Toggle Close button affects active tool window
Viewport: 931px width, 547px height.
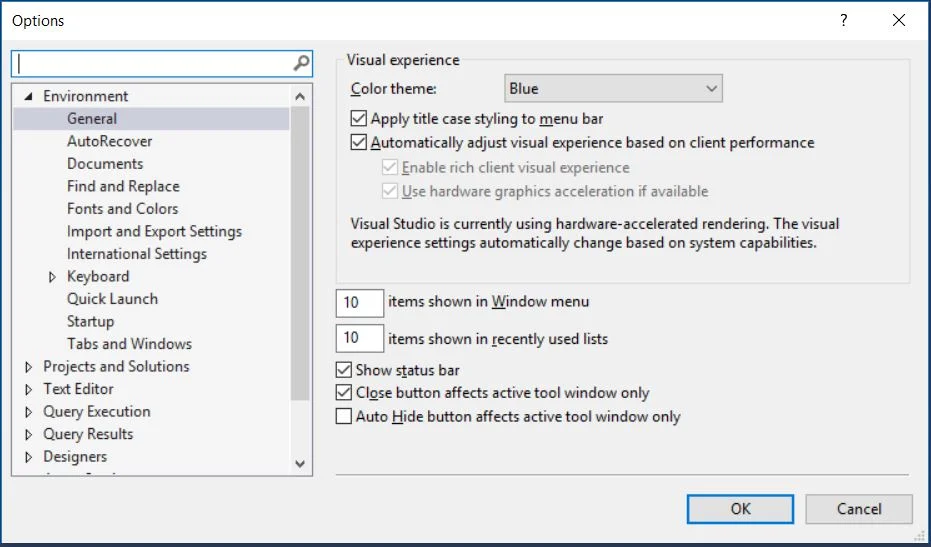point(344,393)
